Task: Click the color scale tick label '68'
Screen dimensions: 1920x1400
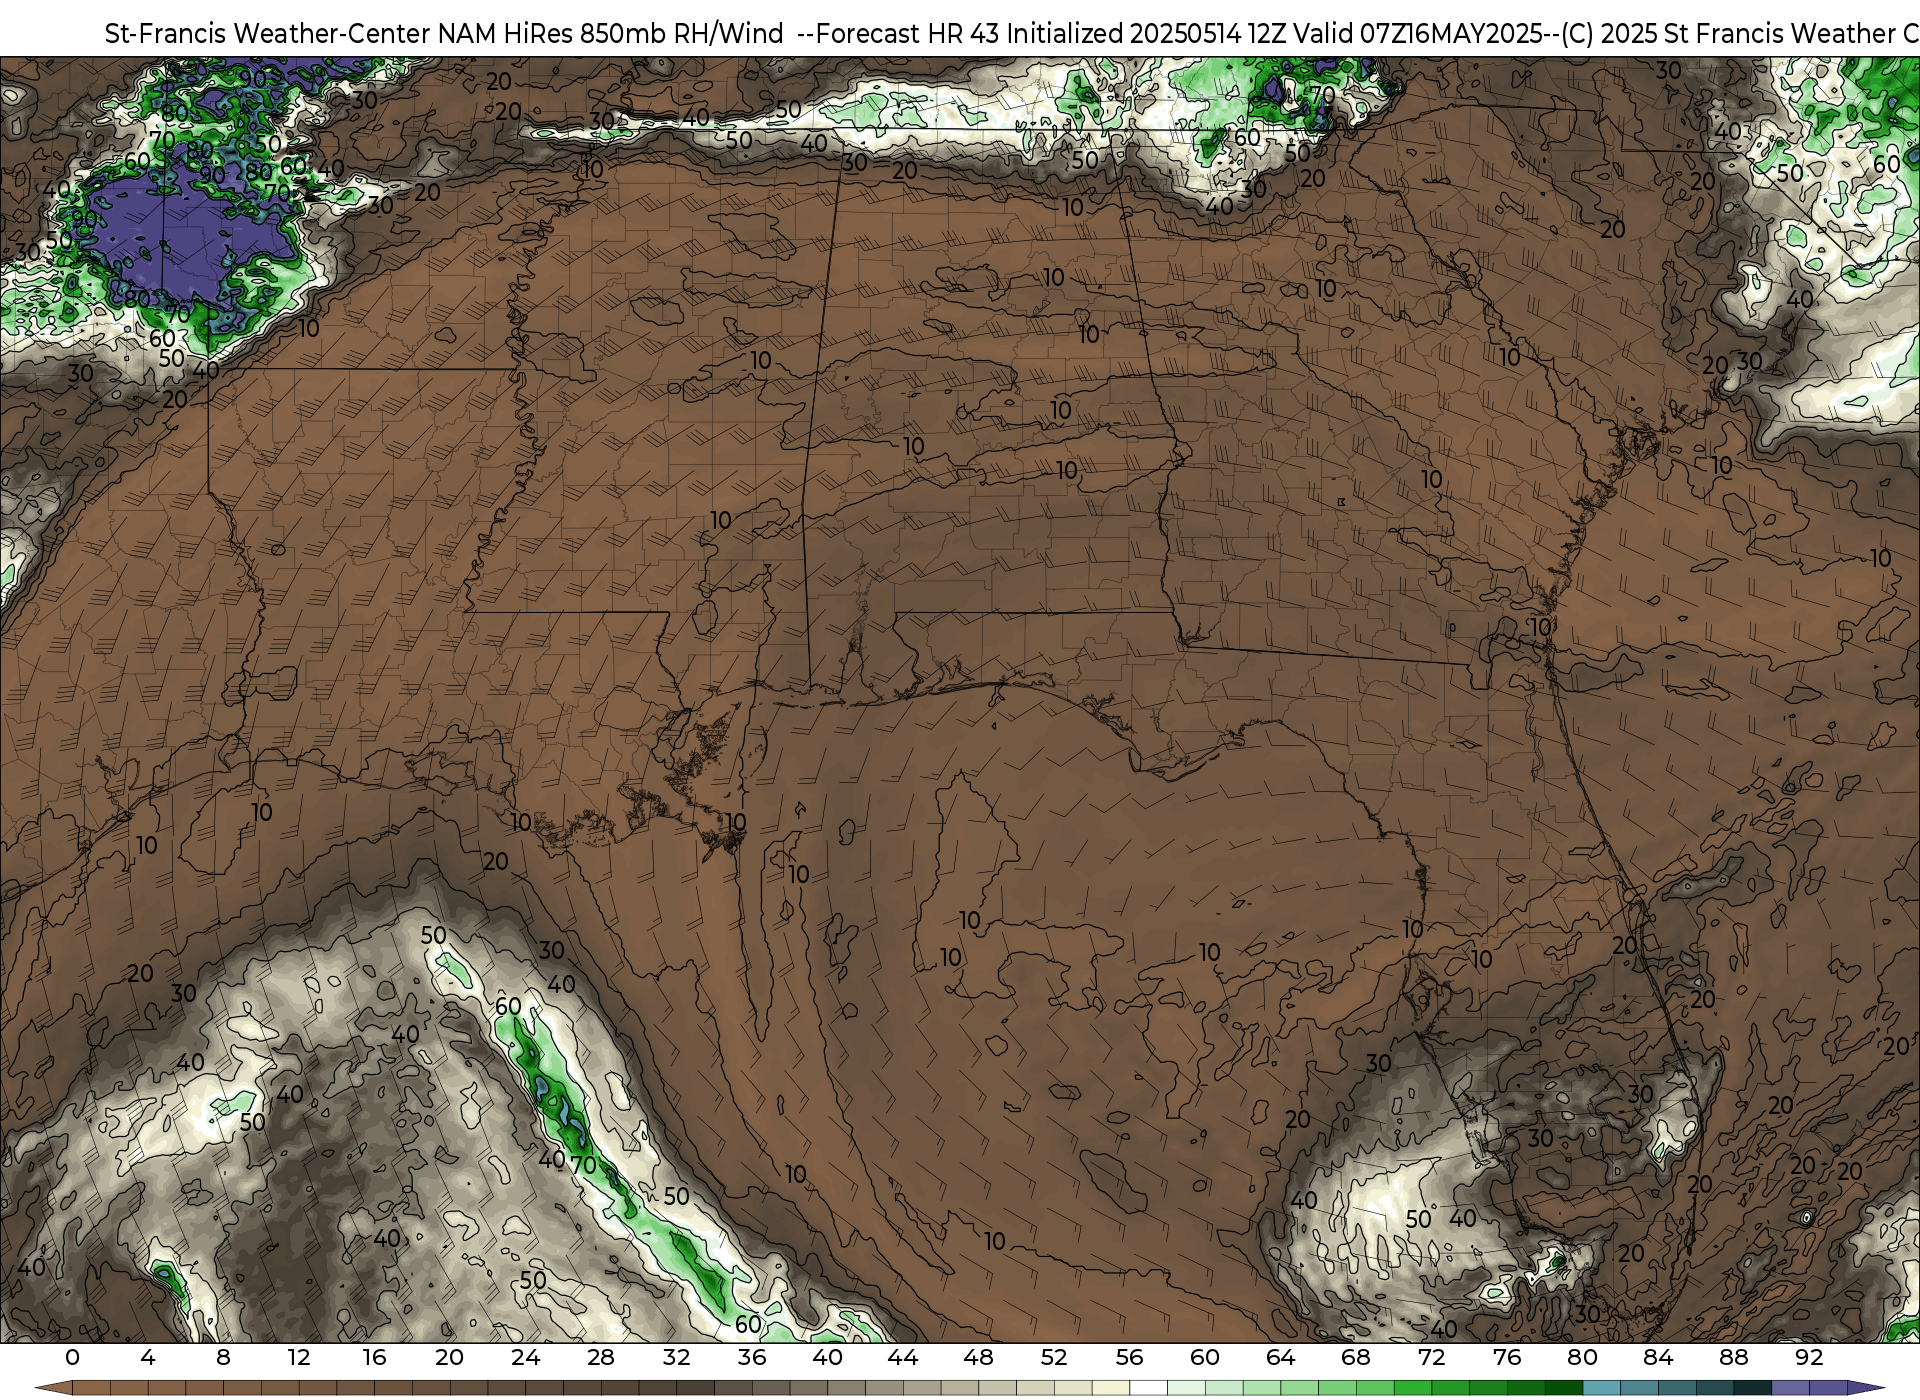Action: tap(1356, 1357)
